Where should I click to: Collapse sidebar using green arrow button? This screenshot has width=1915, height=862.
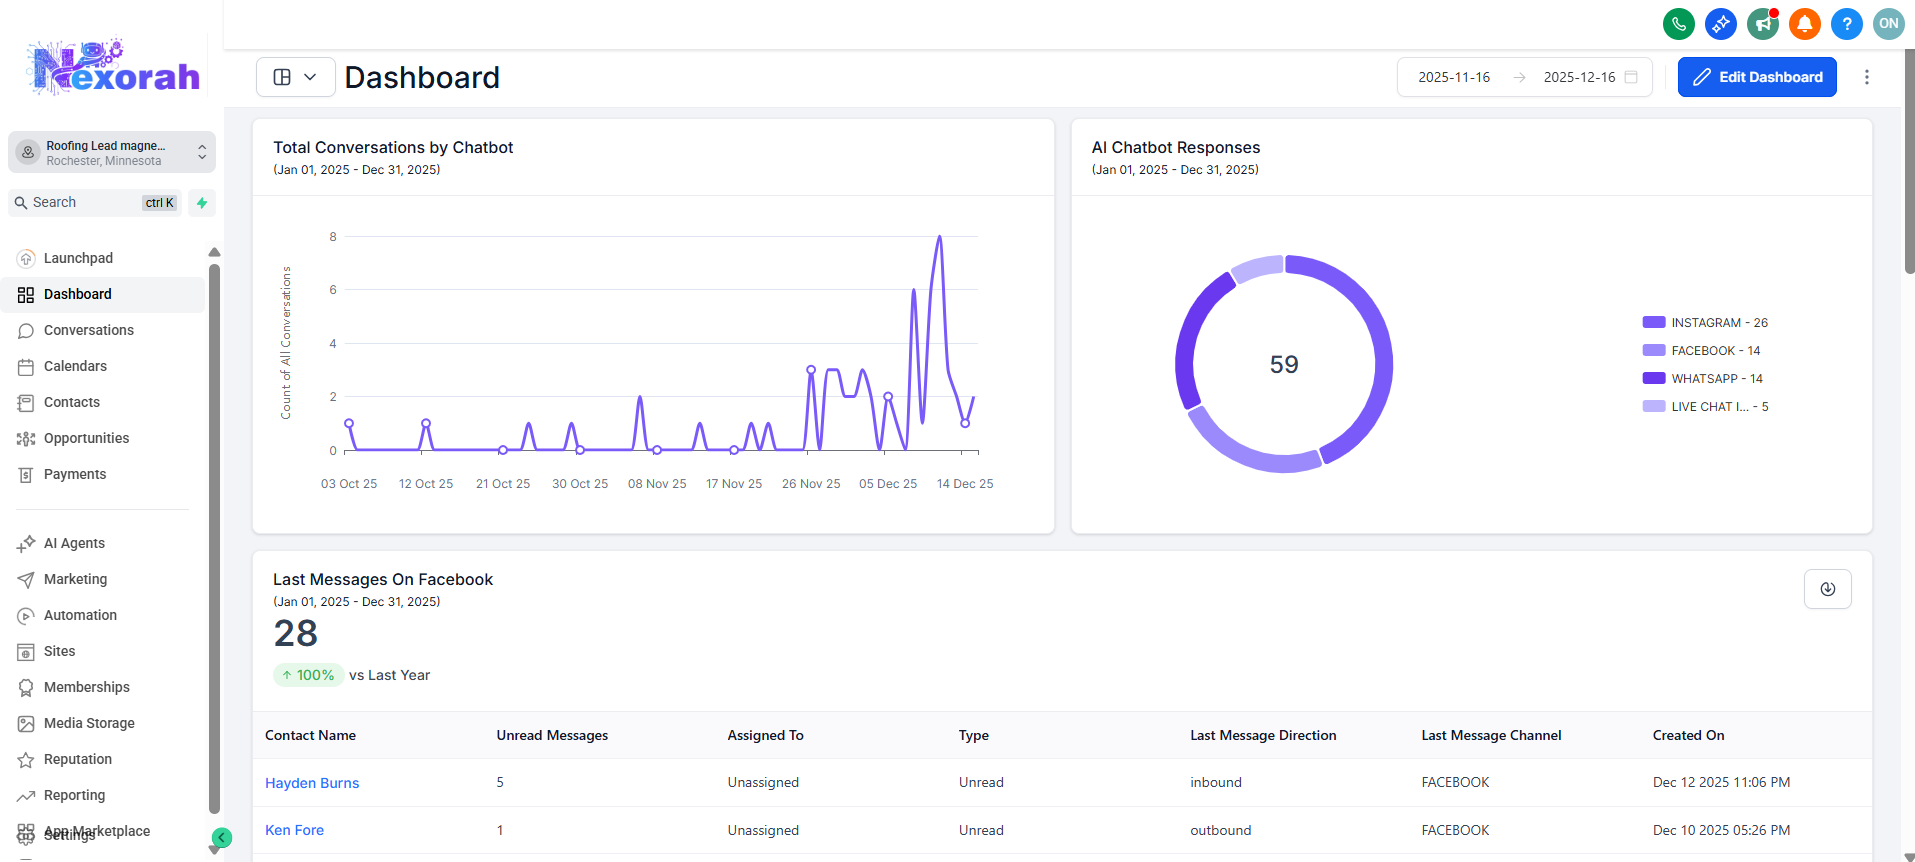pyautogui.click(x=222, y=838)
